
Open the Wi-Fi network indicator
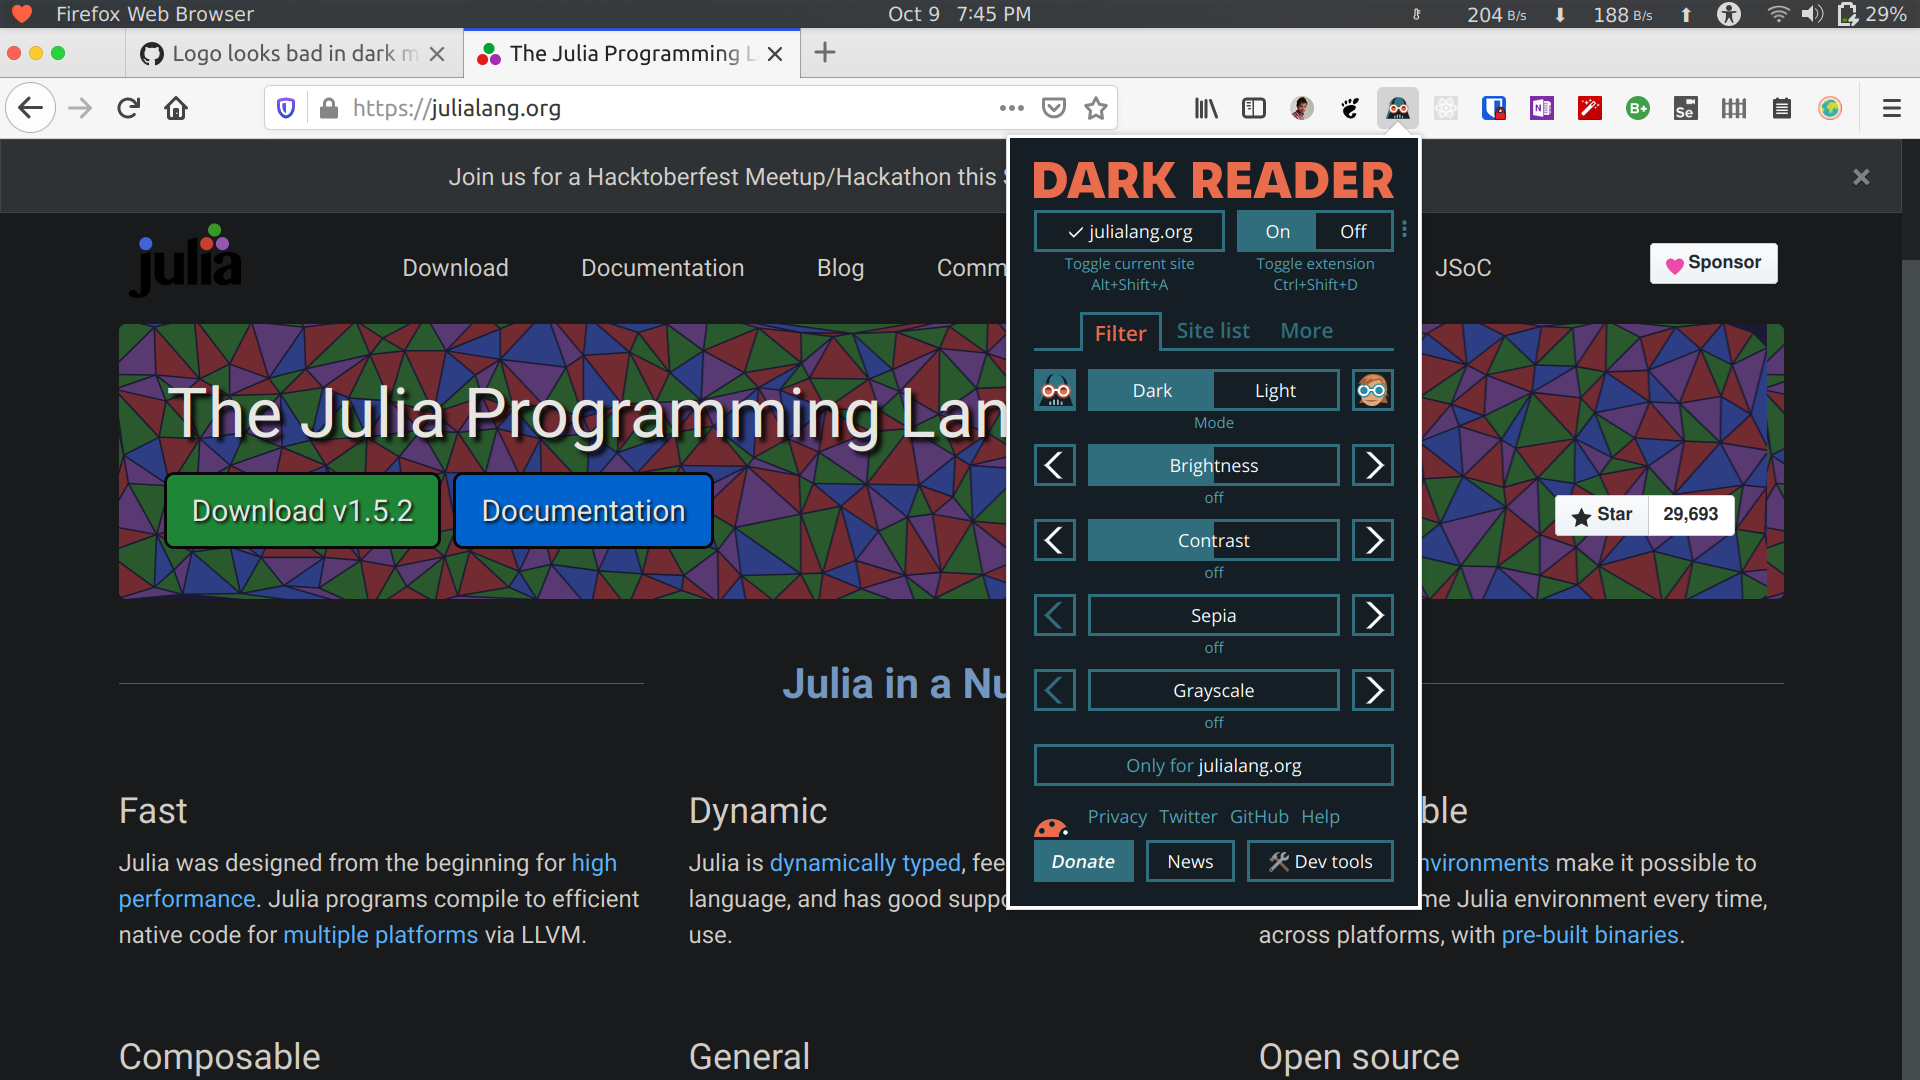pos(1778,14)
